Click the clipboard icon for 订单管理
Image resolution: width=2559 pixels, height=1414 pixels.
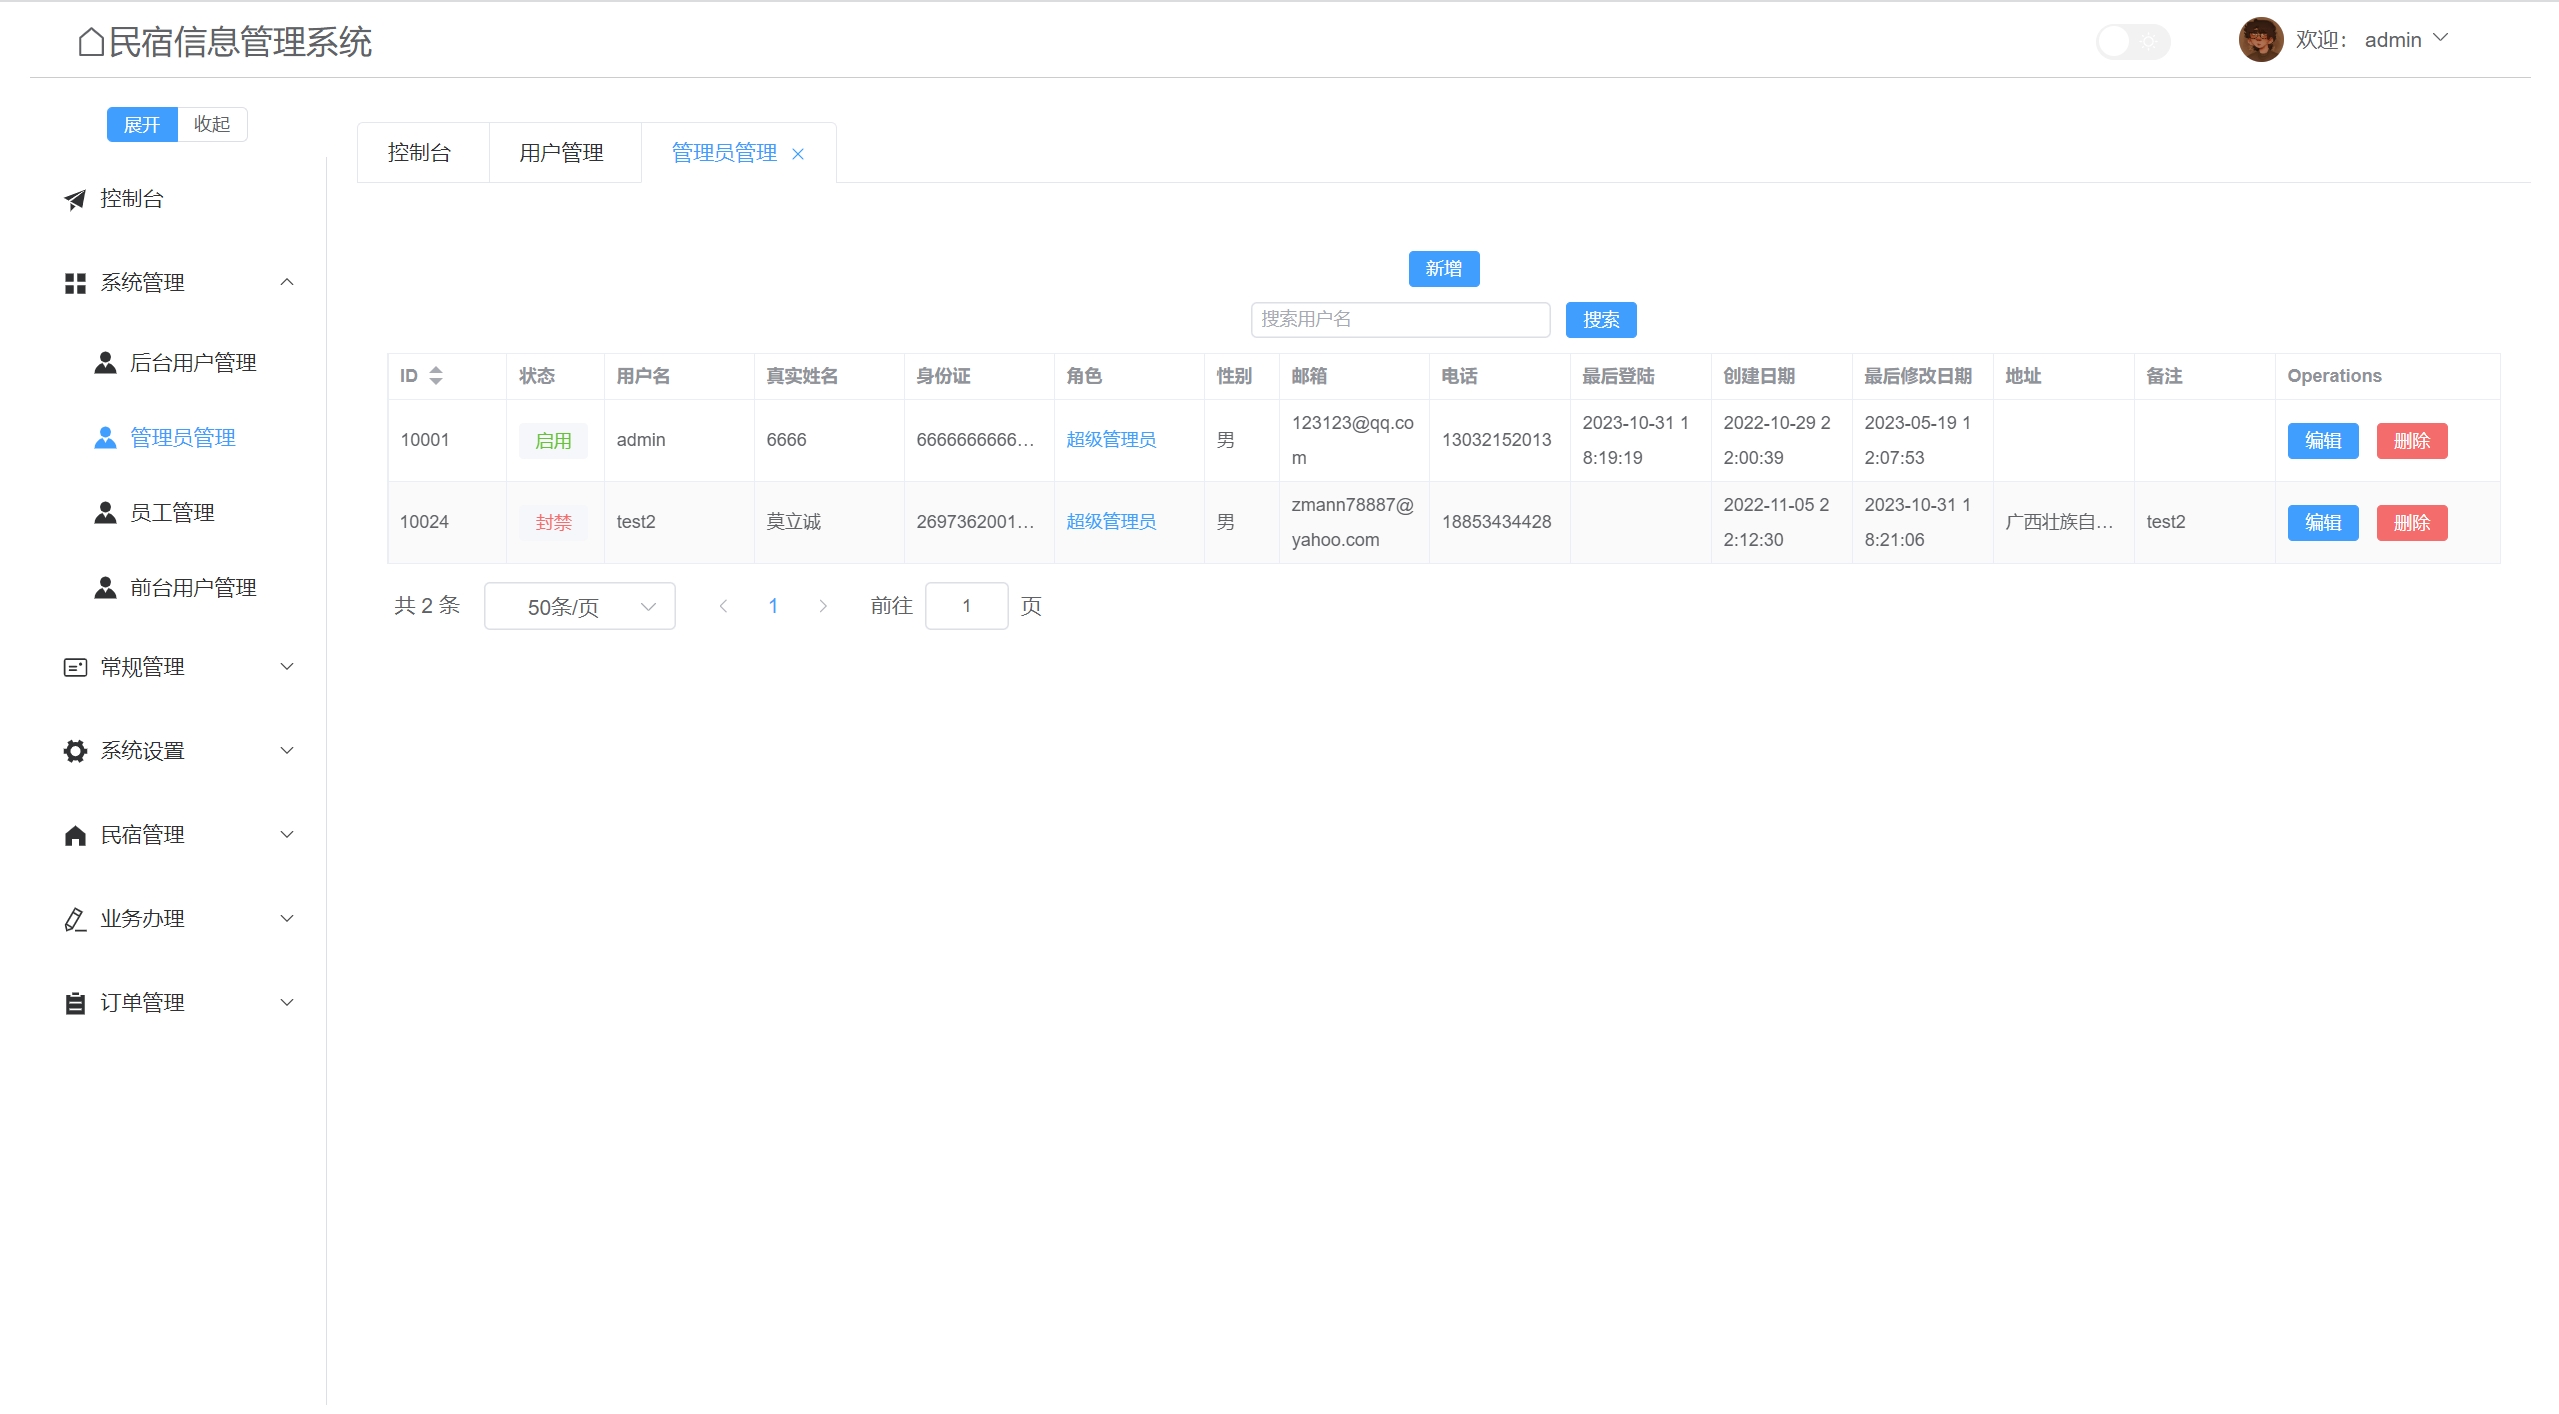pyautogui.click(x=75, y=1003)
